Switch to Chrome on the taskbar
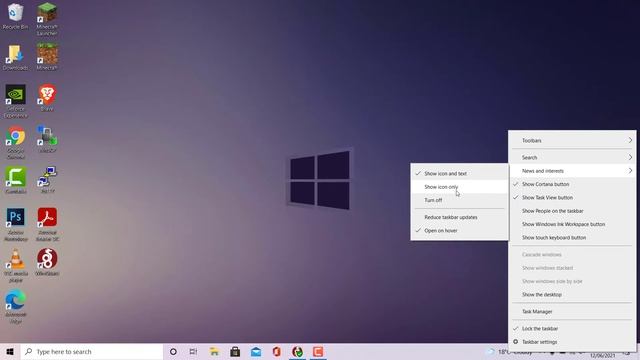640x360 pixels. coord(298,351)
